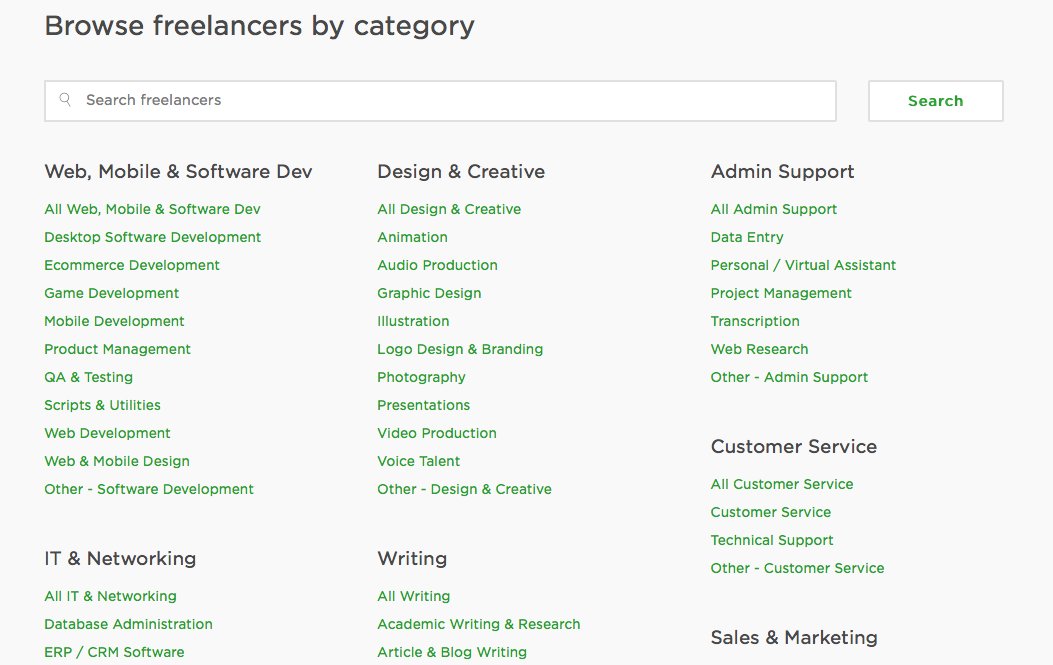Click Other - Design & Creative link
Image resolution: width=1053 pixels, height=665 pixels.
click(464, 489)
